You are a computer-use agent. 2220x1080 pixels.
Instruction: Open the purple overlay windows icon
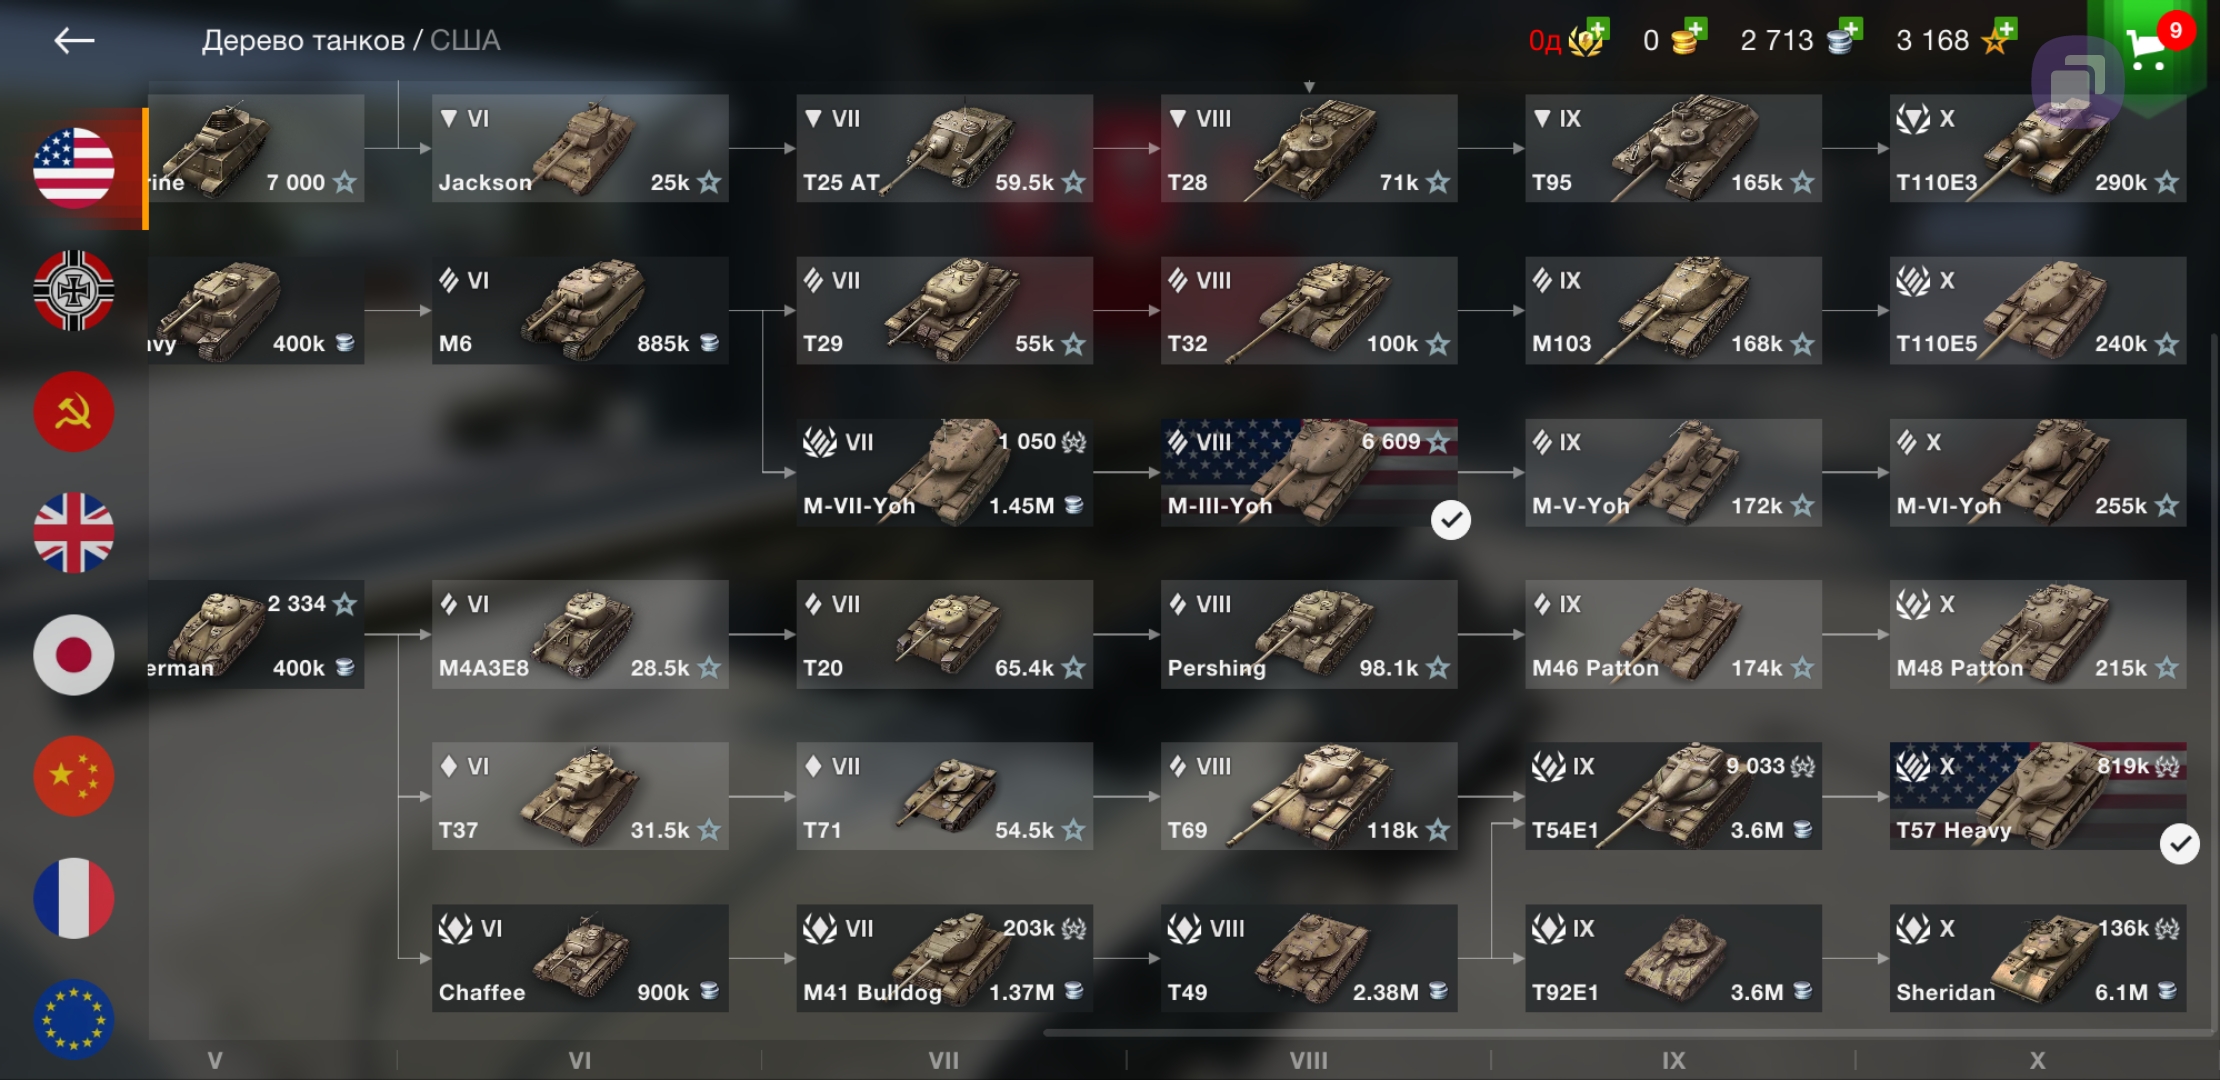[2078, 82]
